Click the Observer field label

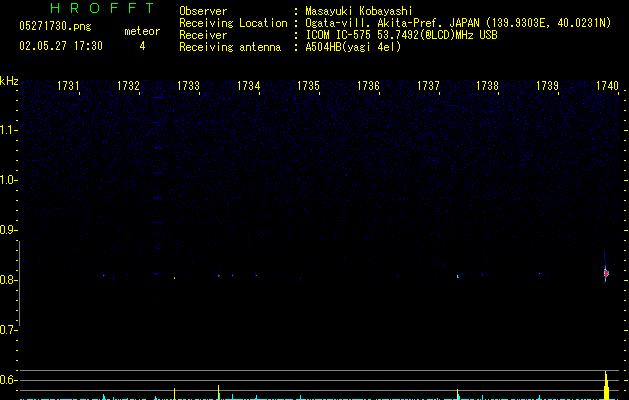point(203,11)
